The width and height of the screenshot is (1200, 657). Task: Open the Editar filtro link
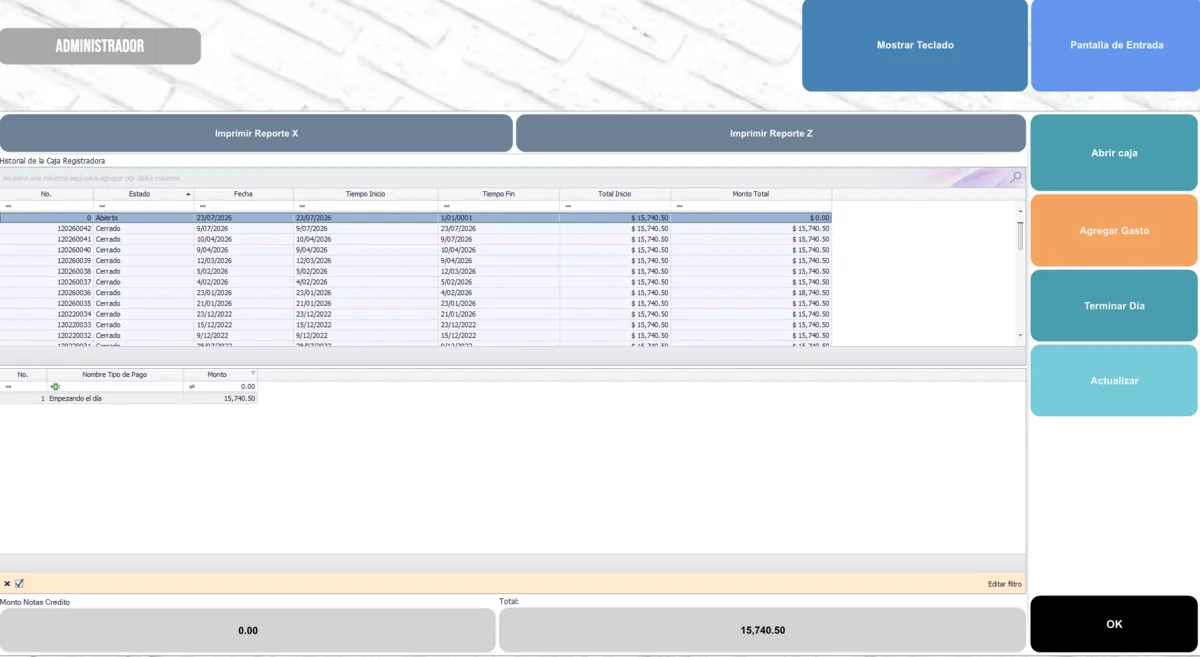point(1004,584)
